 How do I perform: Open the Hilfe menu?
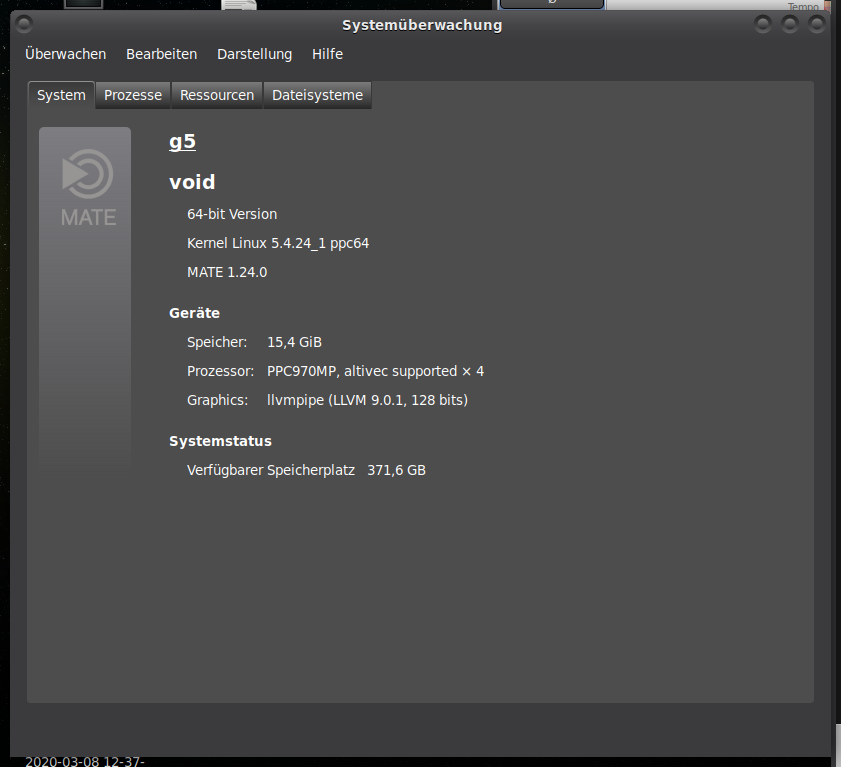pos(327,54)
